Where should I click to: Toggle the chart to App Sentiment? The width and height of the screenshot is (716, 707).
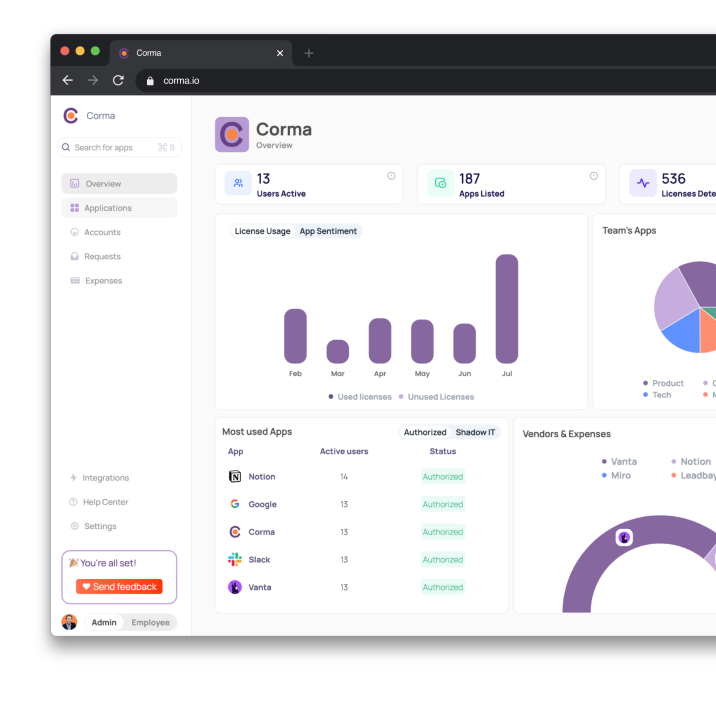pos(328,231)
